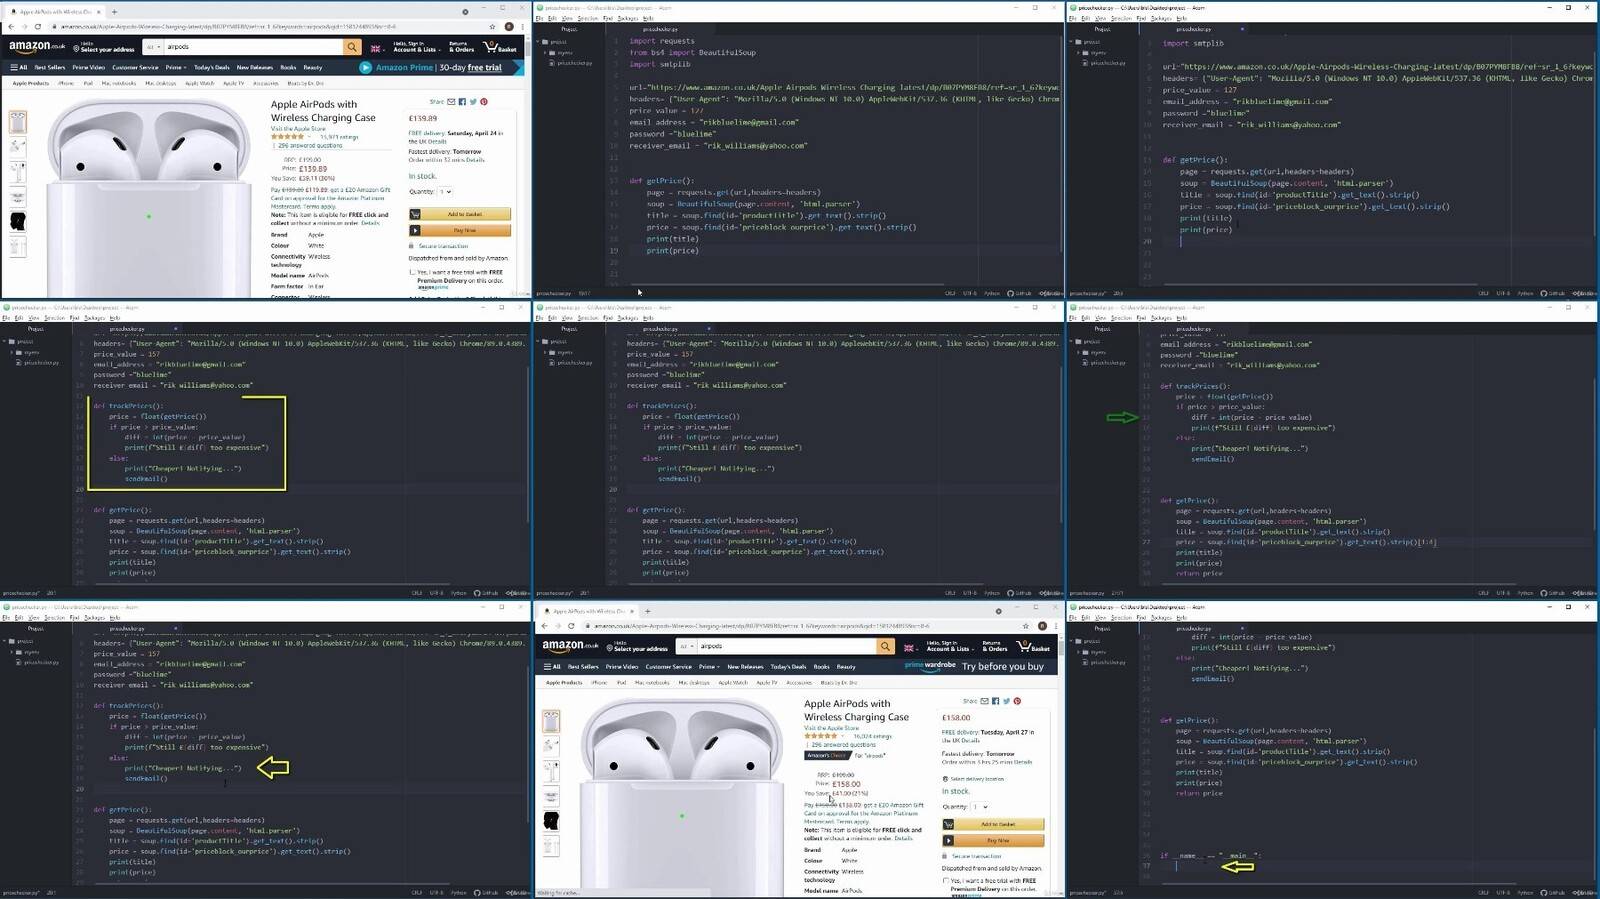Share by email on the £139.89 Amazon page
The height and width of the screenshot is (899, 1600).
[451, 102]
